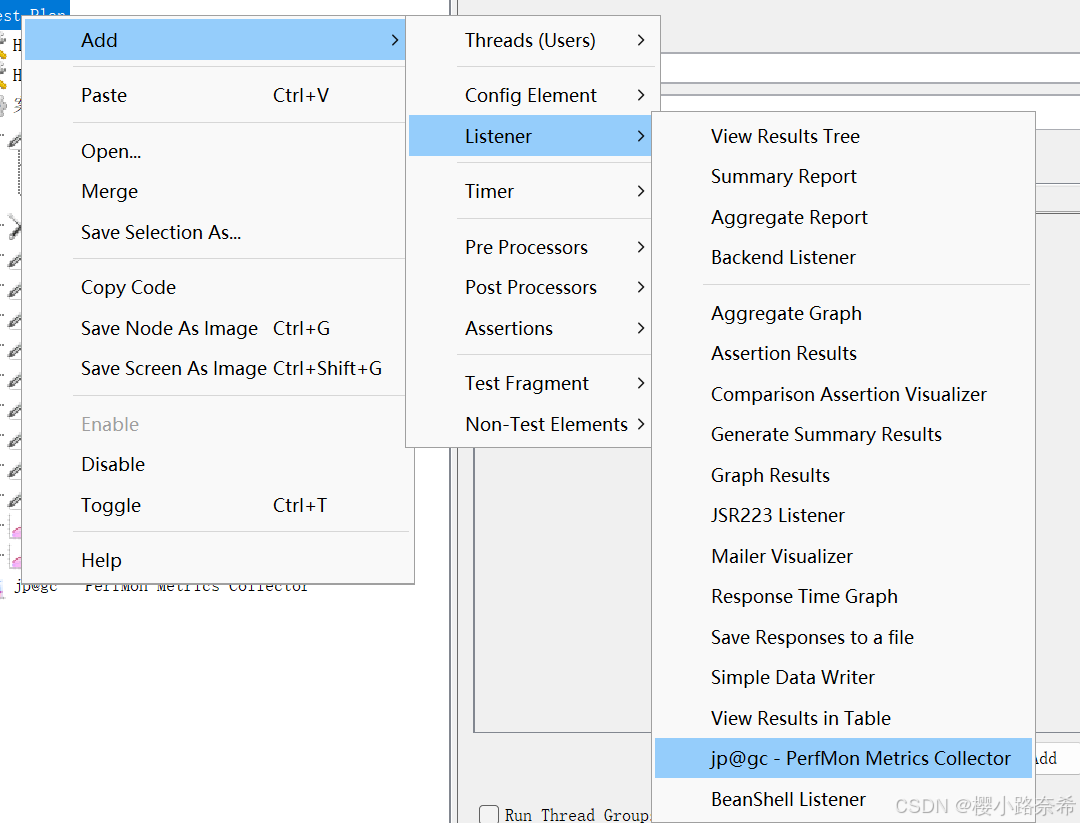Add Mailer Visualizer listener
This screenshot has height=823, width=1080.
843,556
